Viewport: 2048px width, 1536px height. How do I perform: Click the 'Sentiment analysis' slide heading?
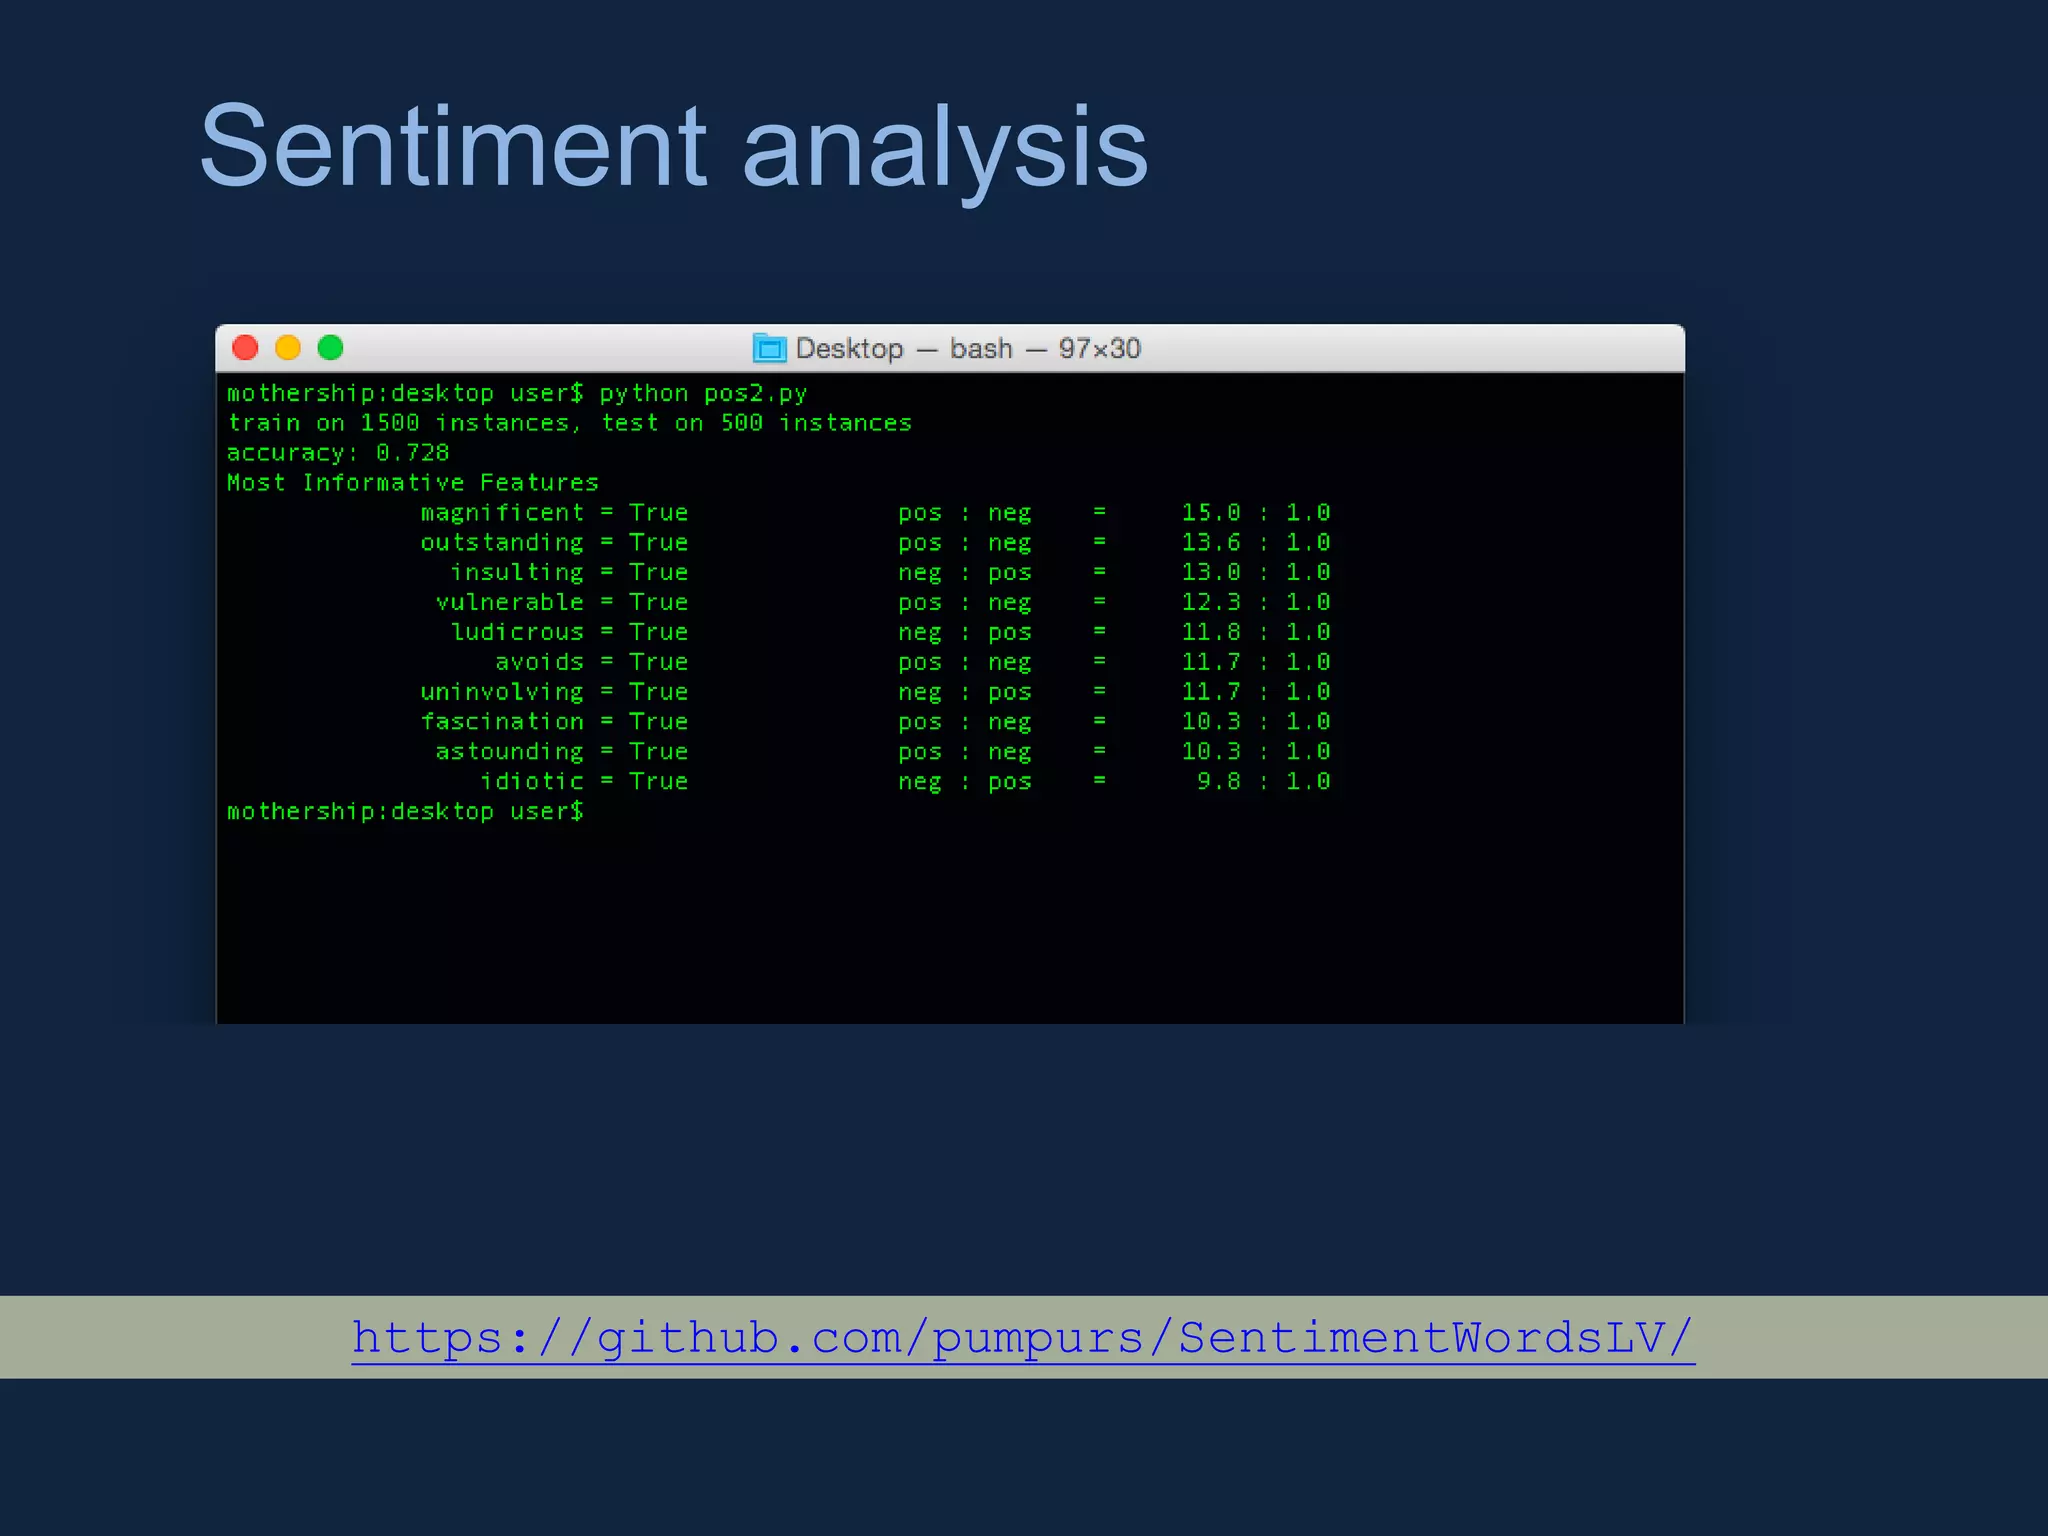[x=673, y=147]
